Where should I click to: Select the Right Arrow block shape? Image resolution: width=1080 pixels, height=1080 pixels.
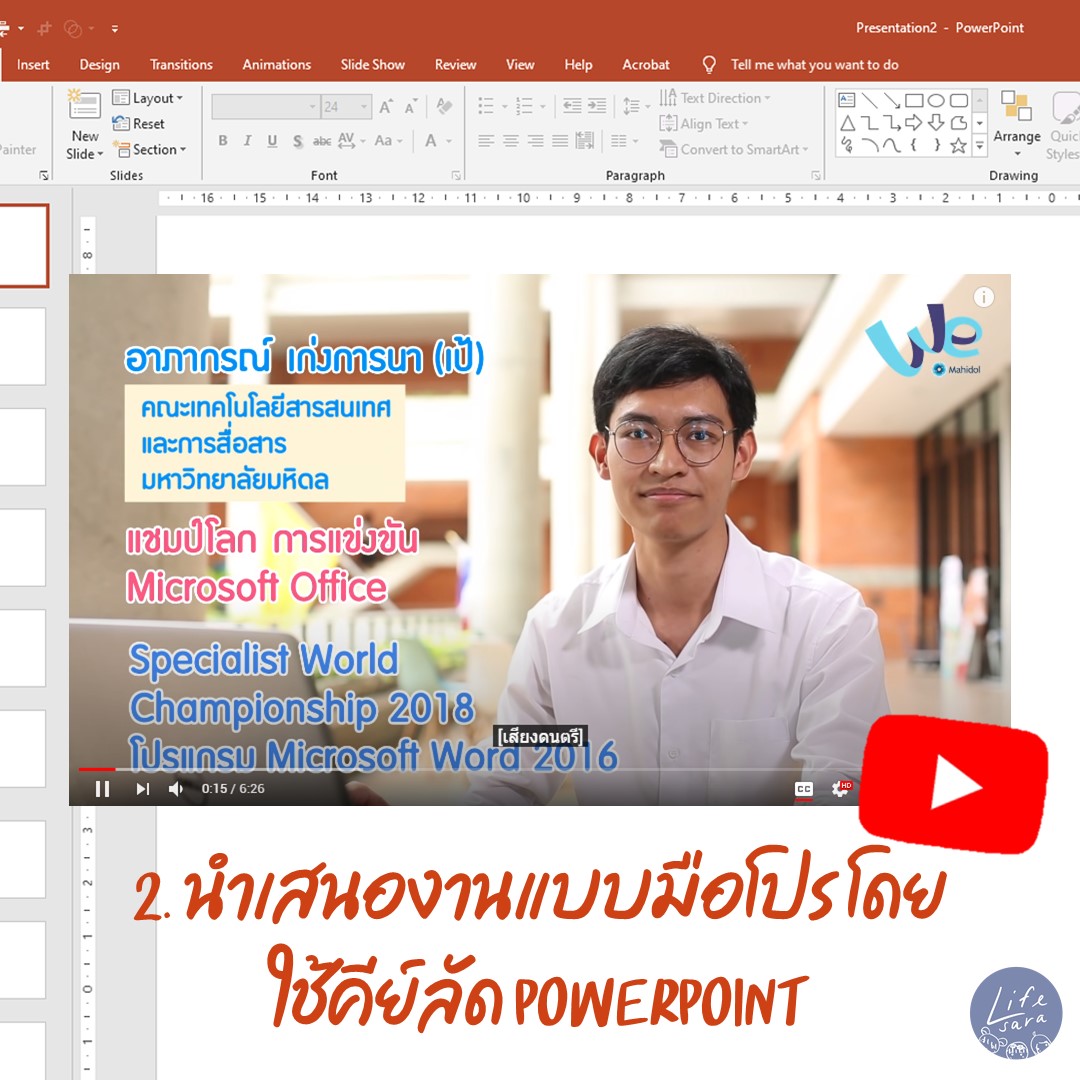[x=914, y=123]
